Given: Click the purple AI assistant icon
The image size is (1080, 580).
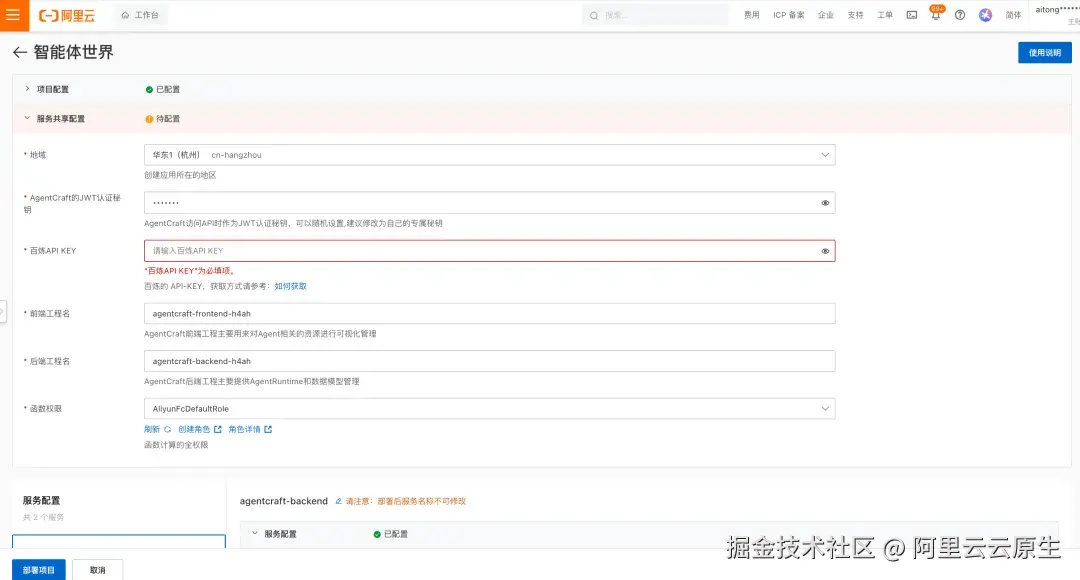Looking at the screenshot, I should point(986,15).
